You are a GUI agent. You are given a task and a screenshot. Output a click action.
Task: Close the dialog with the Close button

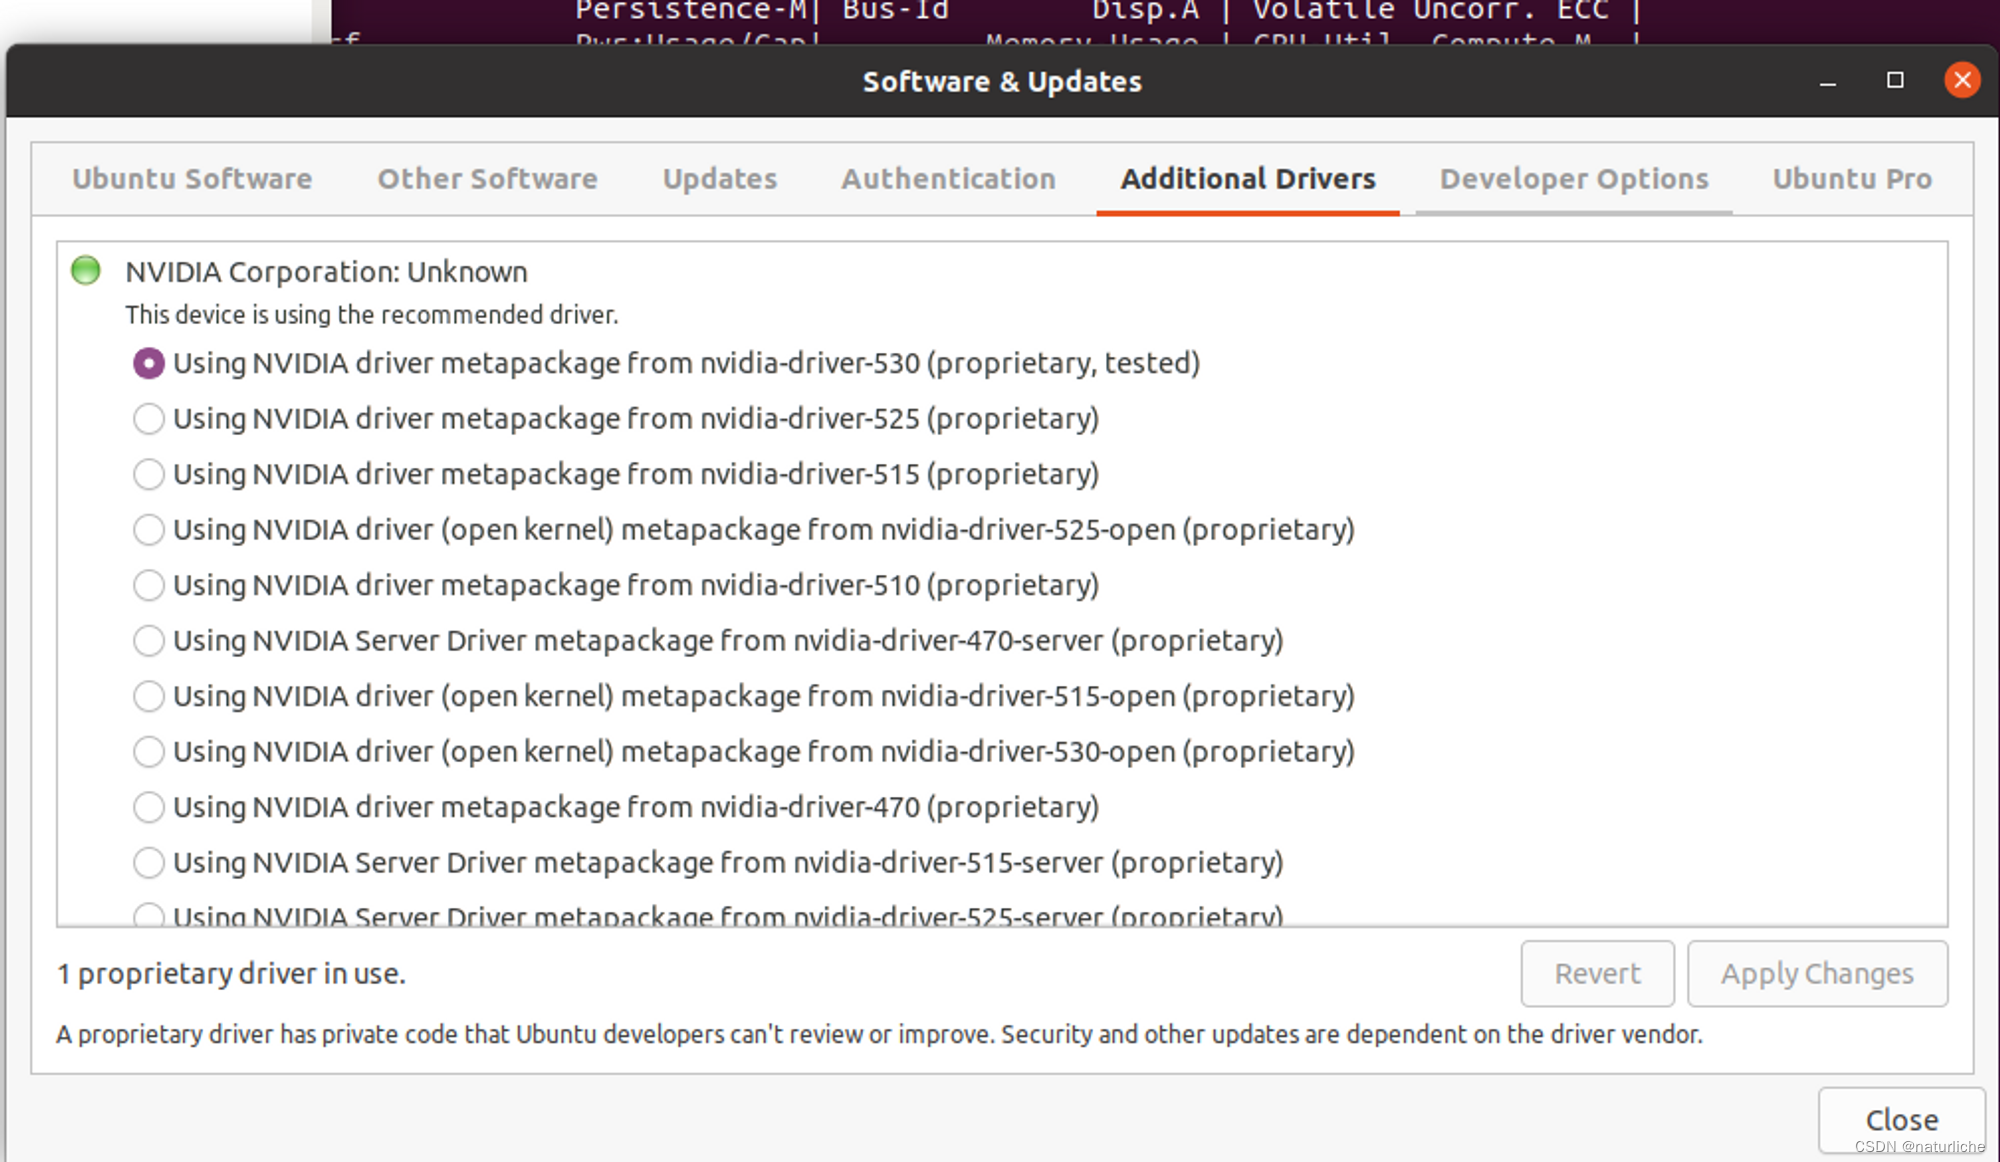pos(1901,1120)
